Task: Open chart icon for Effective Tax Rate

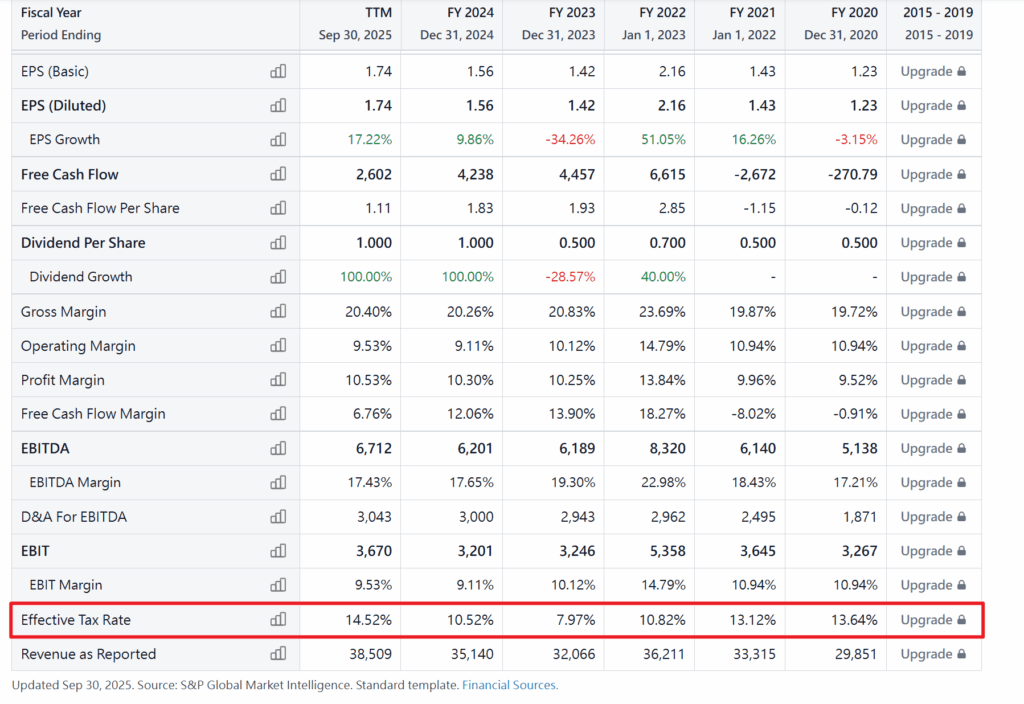Action: point(278,620)
